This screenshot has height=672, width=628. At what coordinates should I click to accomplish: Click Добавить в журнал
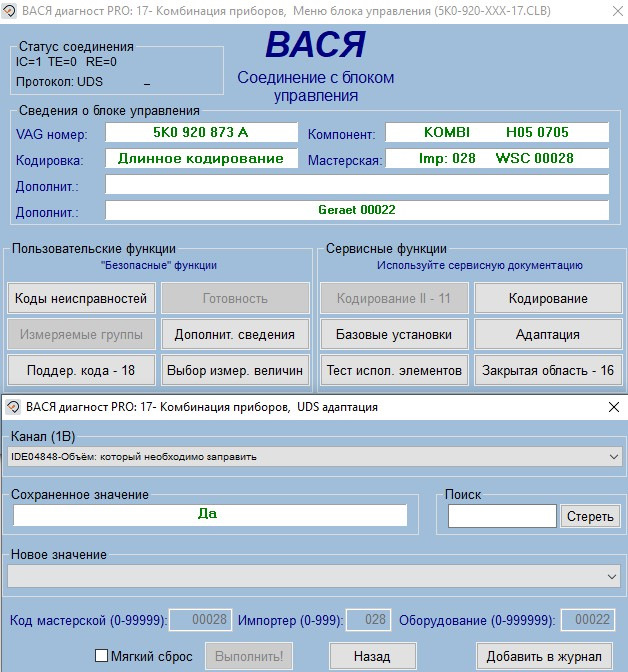[x=544, y=656]
